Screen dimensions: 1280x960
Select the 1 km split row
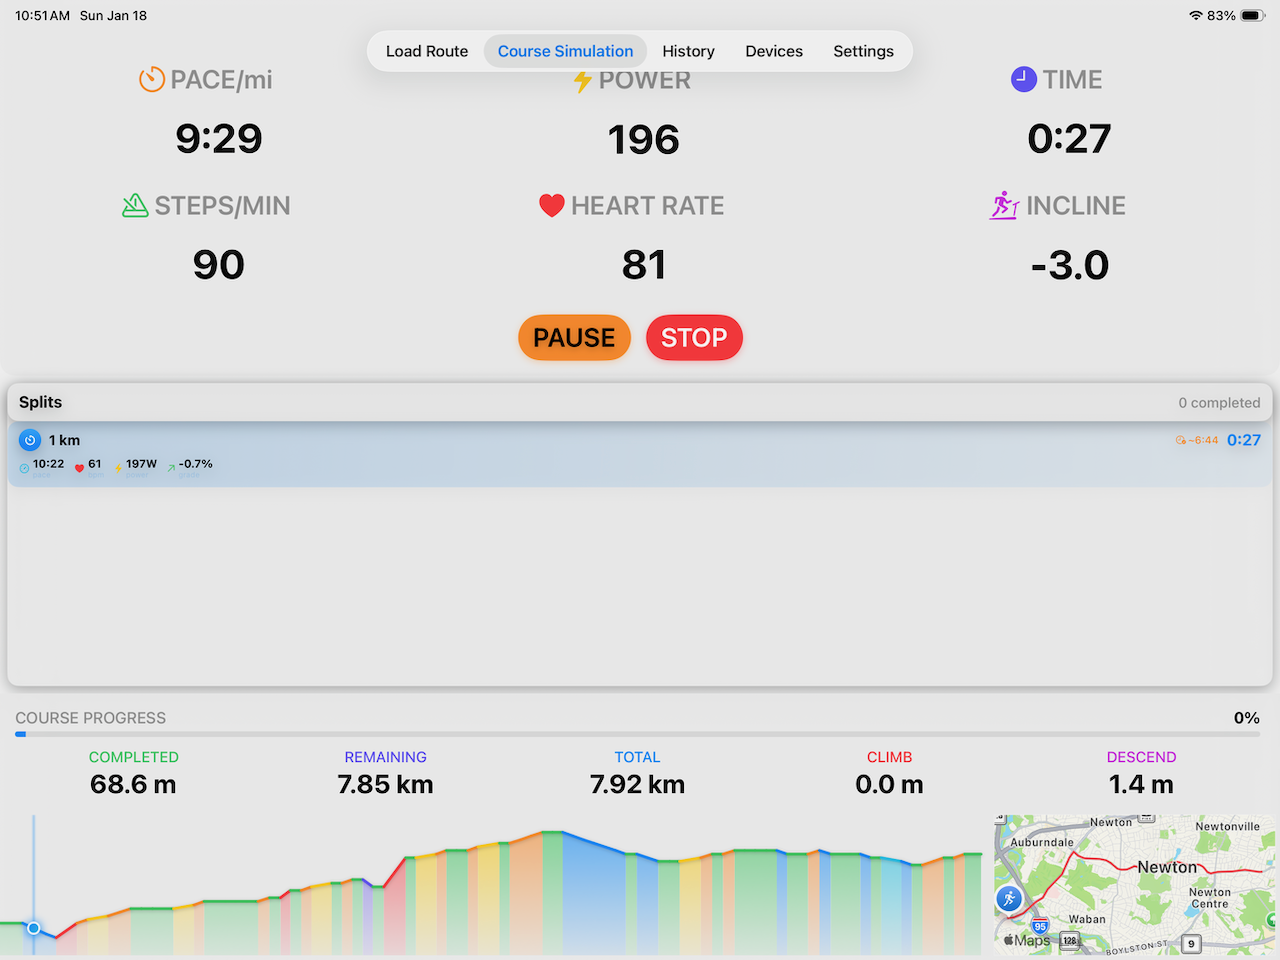pos(640,451)
